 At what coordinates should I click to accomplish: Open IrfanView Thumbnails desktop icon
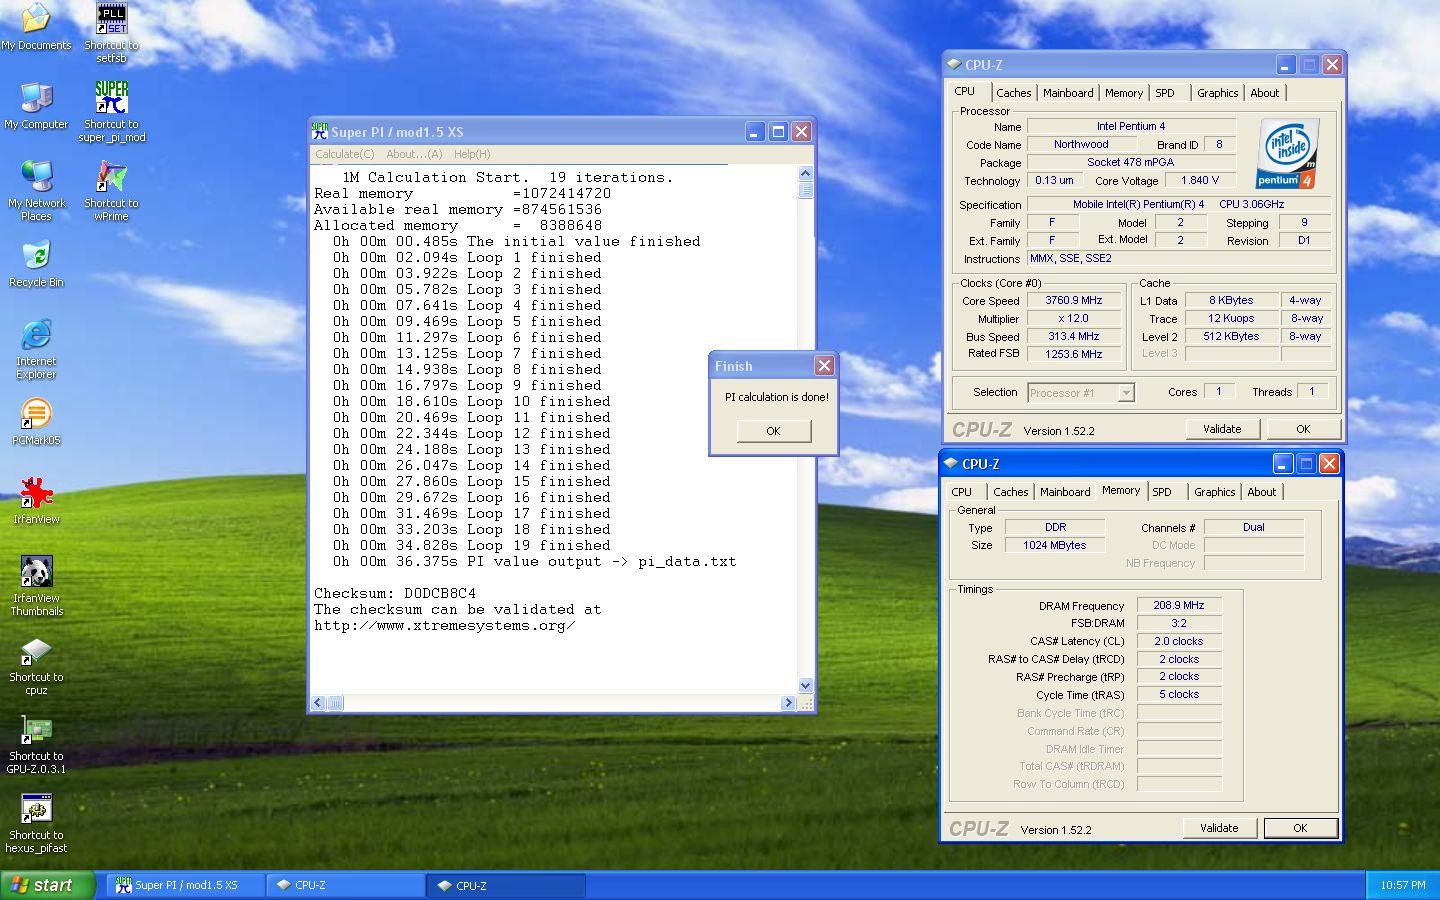pos(36,585)
